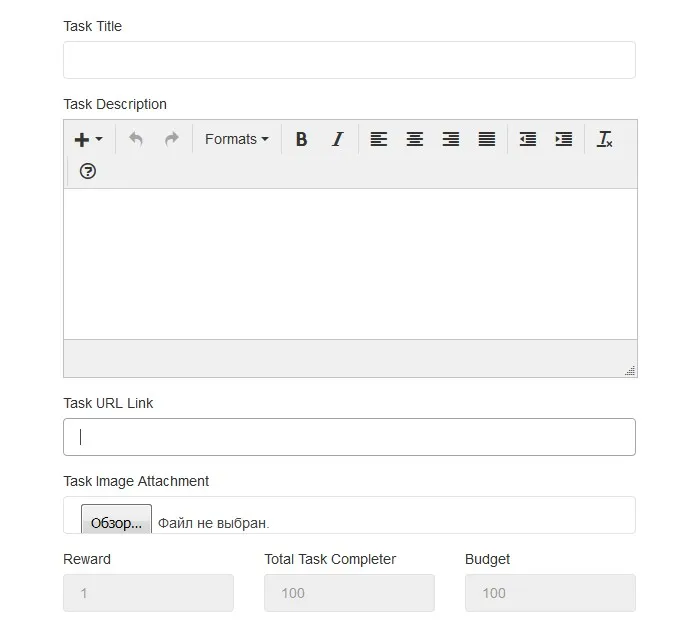Align text center

[x=415, y=139]
